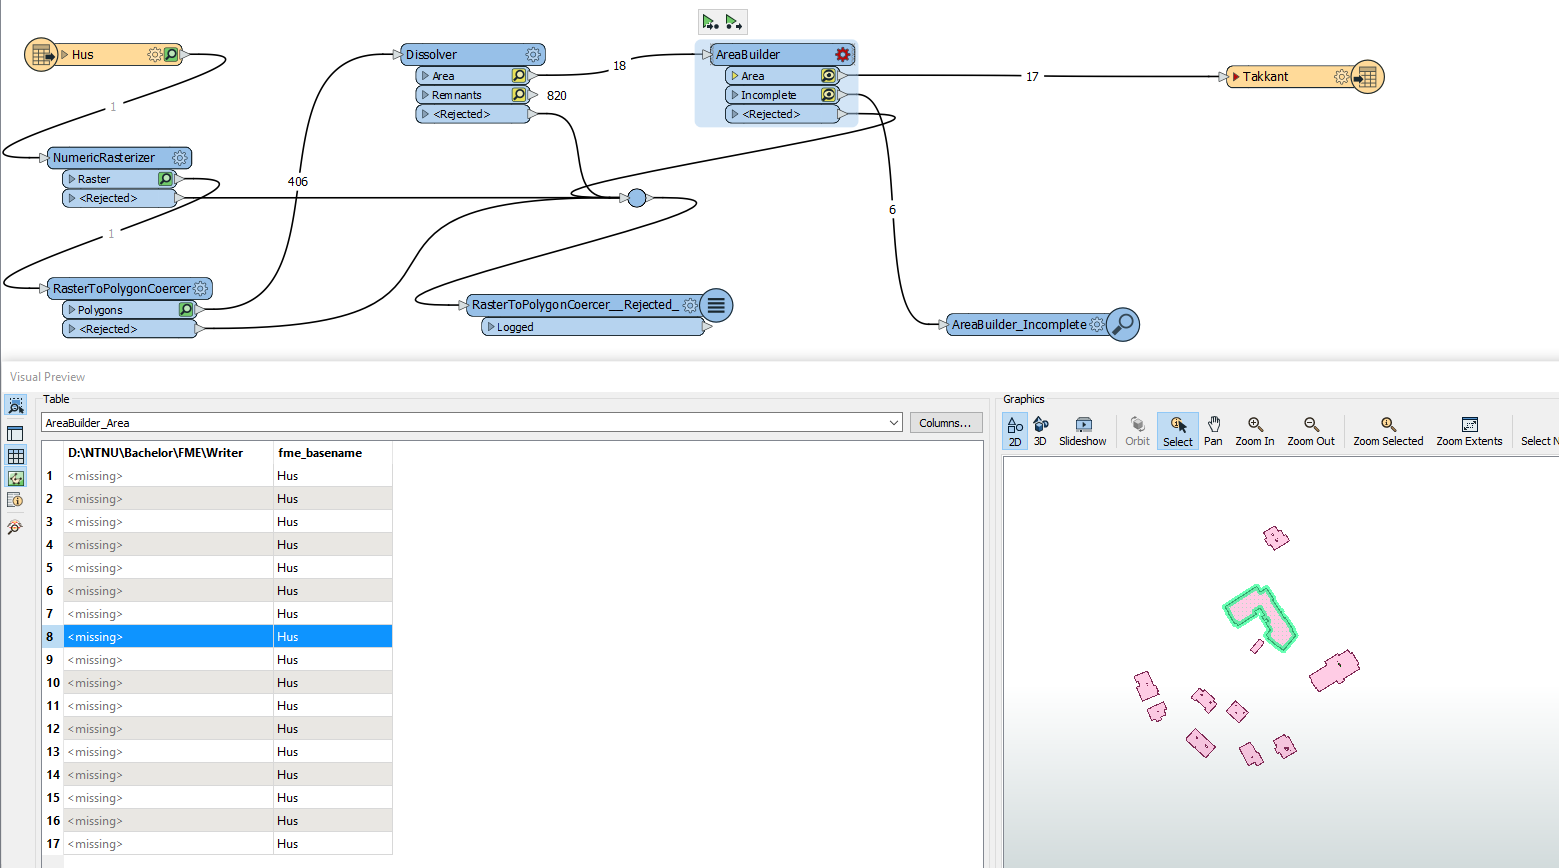Zoom In on graphics view
Viewport: 1559px width, 868px height.
(1255, 431)
